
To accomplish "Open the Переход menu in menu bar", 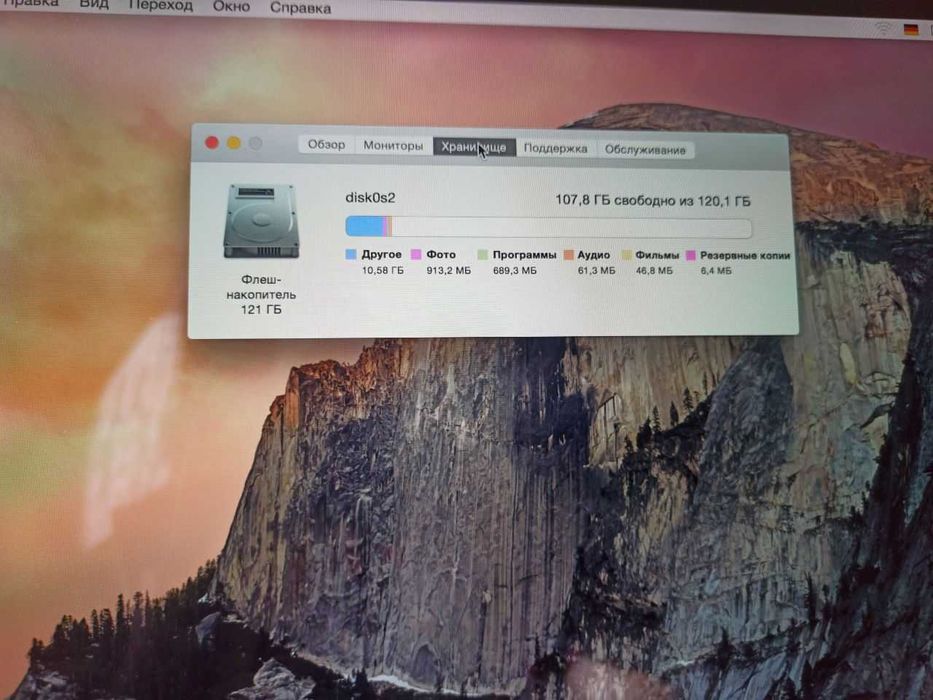I will tap(161, 6).
